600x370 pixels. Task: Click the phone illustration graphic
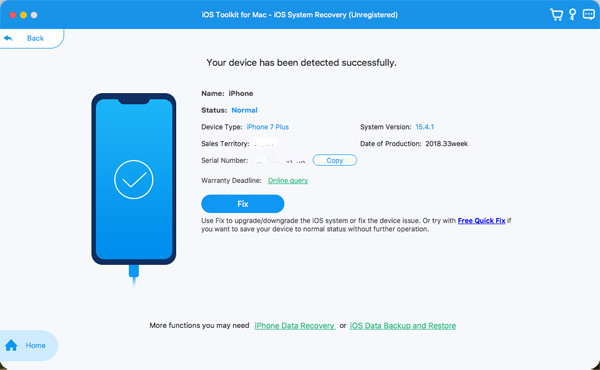[134, 179]
